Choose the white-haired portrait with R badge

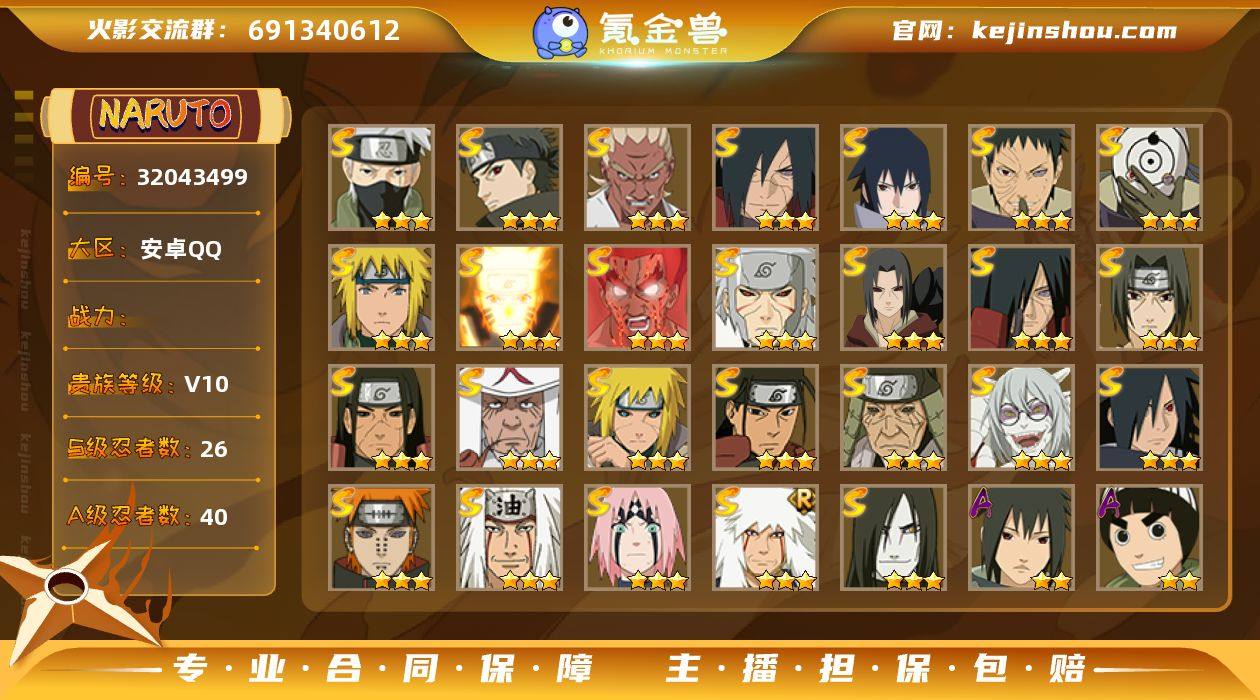coord(766,537)
